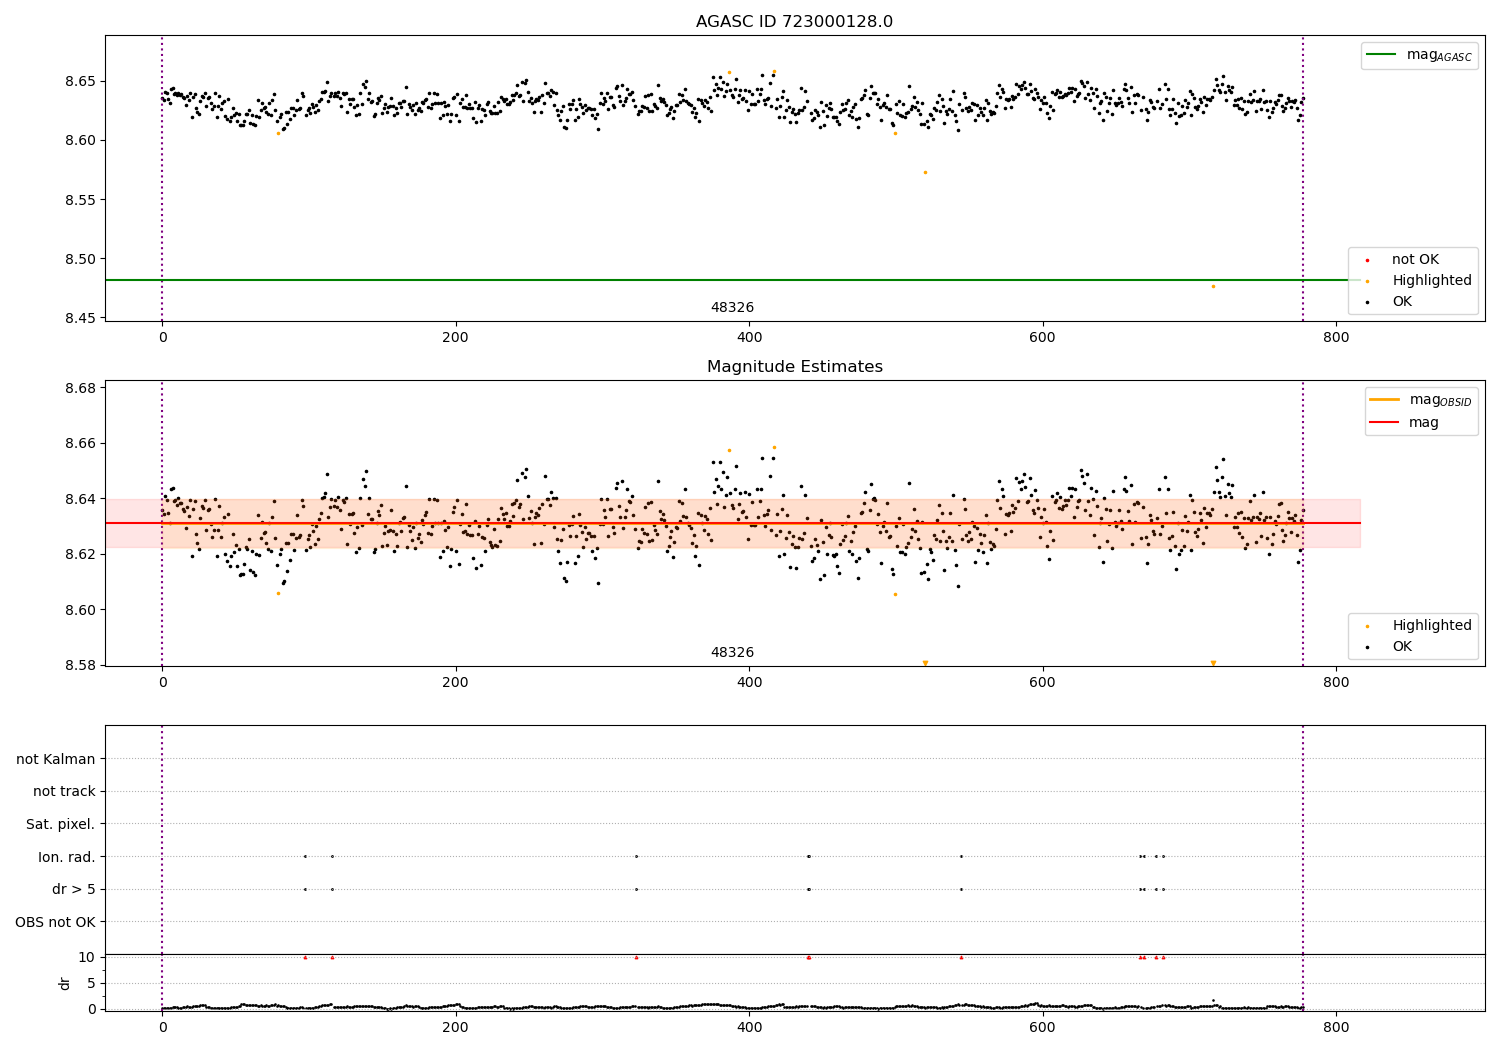Click the 'Sat. pixel.' axis label

click(x=61, y=824)
